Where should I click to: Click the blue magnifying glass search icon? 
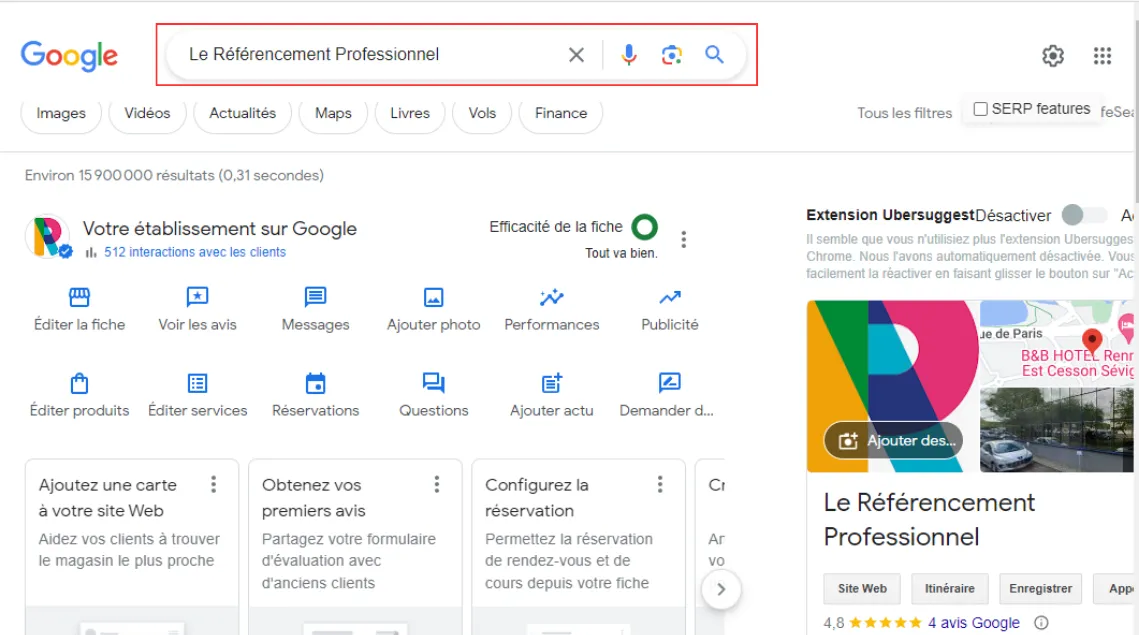pyautogui.click(x=714, y=54)
